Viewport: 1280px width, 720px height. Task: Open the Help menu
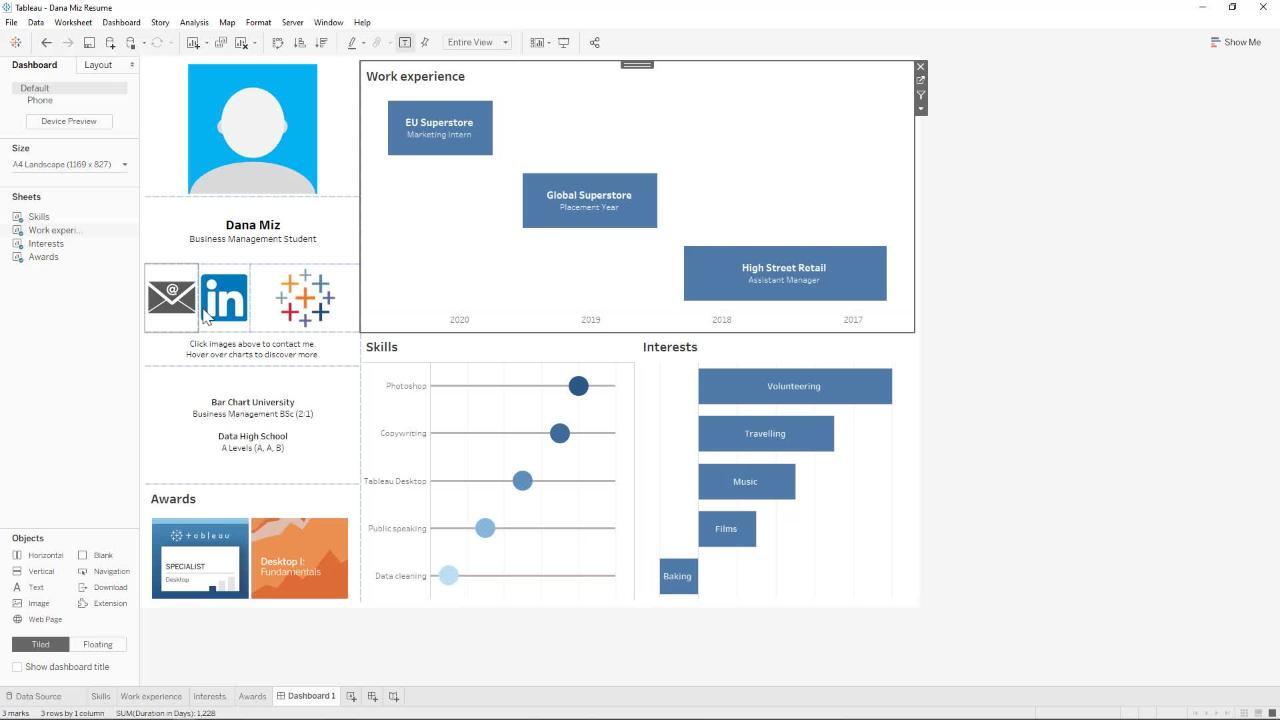click(x=362, y=22)
